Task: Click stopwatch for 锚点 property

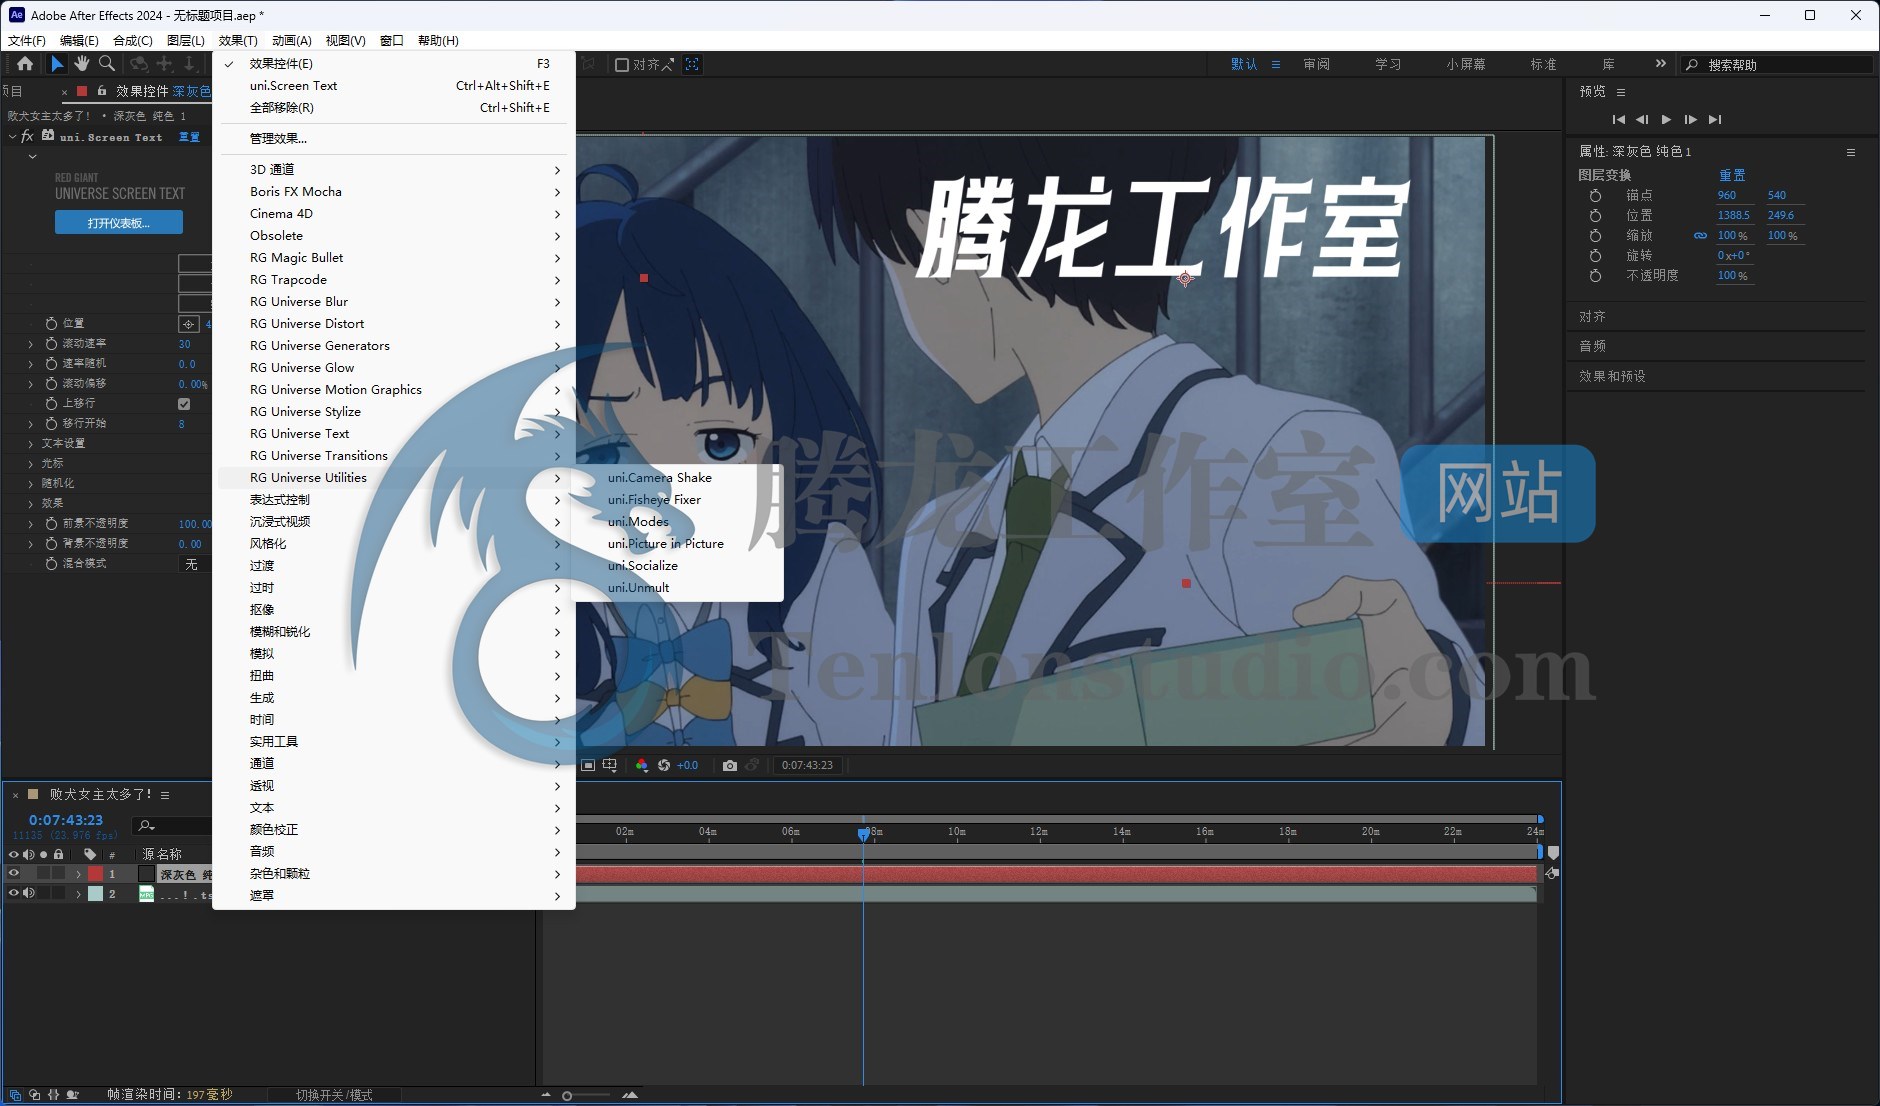Action: pos(1595,196)
